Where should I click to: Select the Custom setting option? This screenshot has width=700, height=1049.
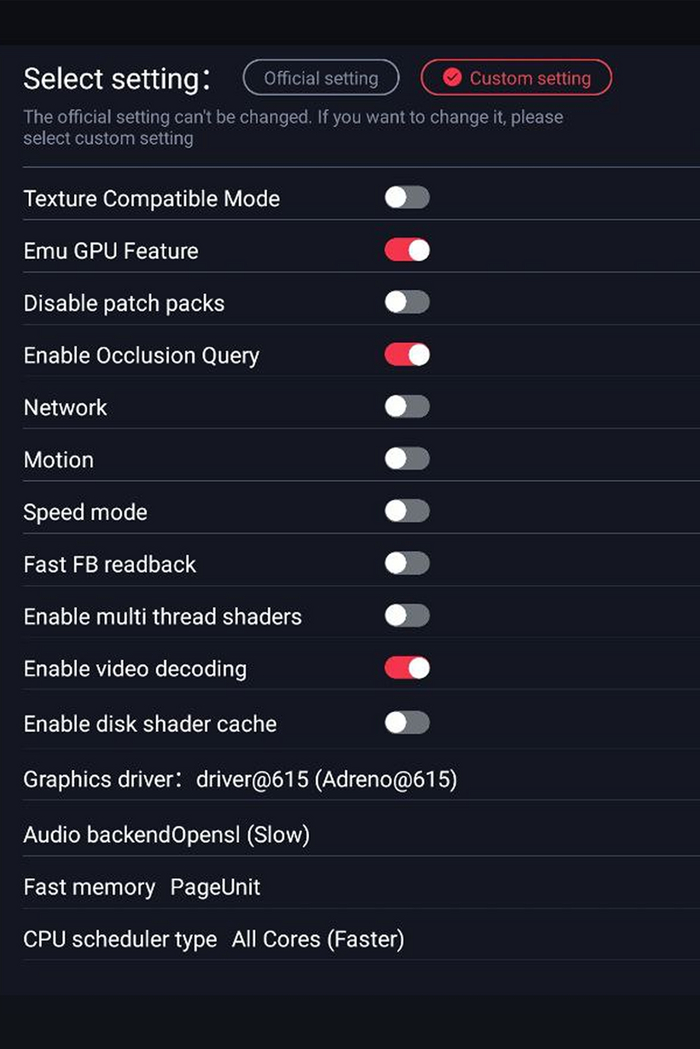[x=516, y=77]
